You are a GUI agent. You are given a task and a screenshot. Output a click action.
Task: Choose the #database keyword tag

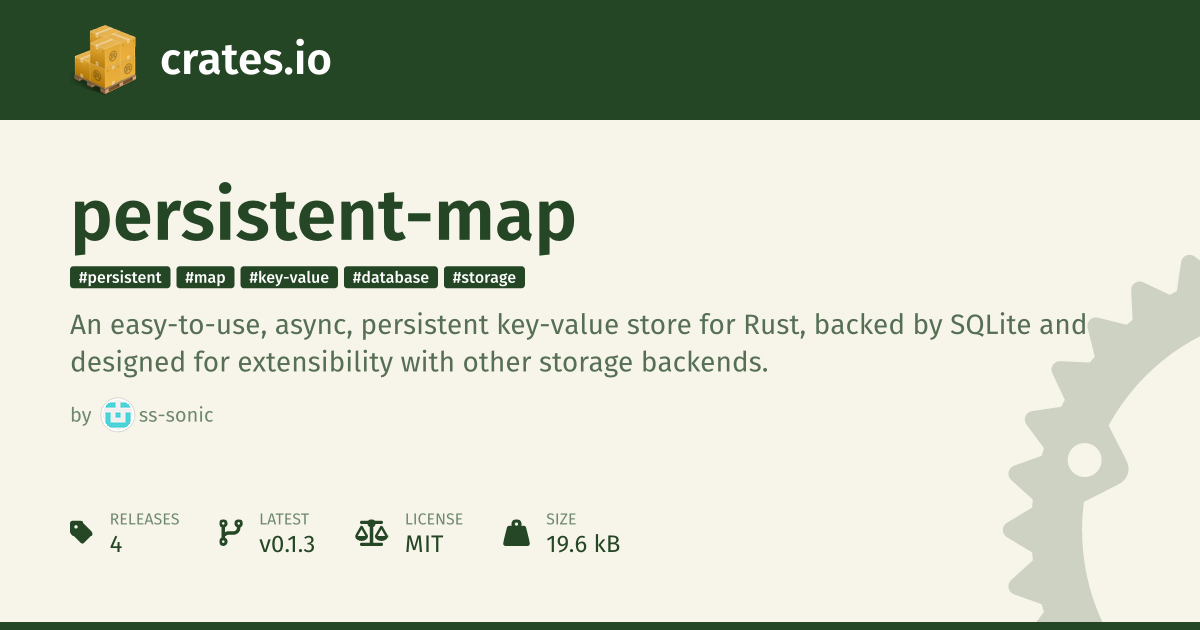391,277
